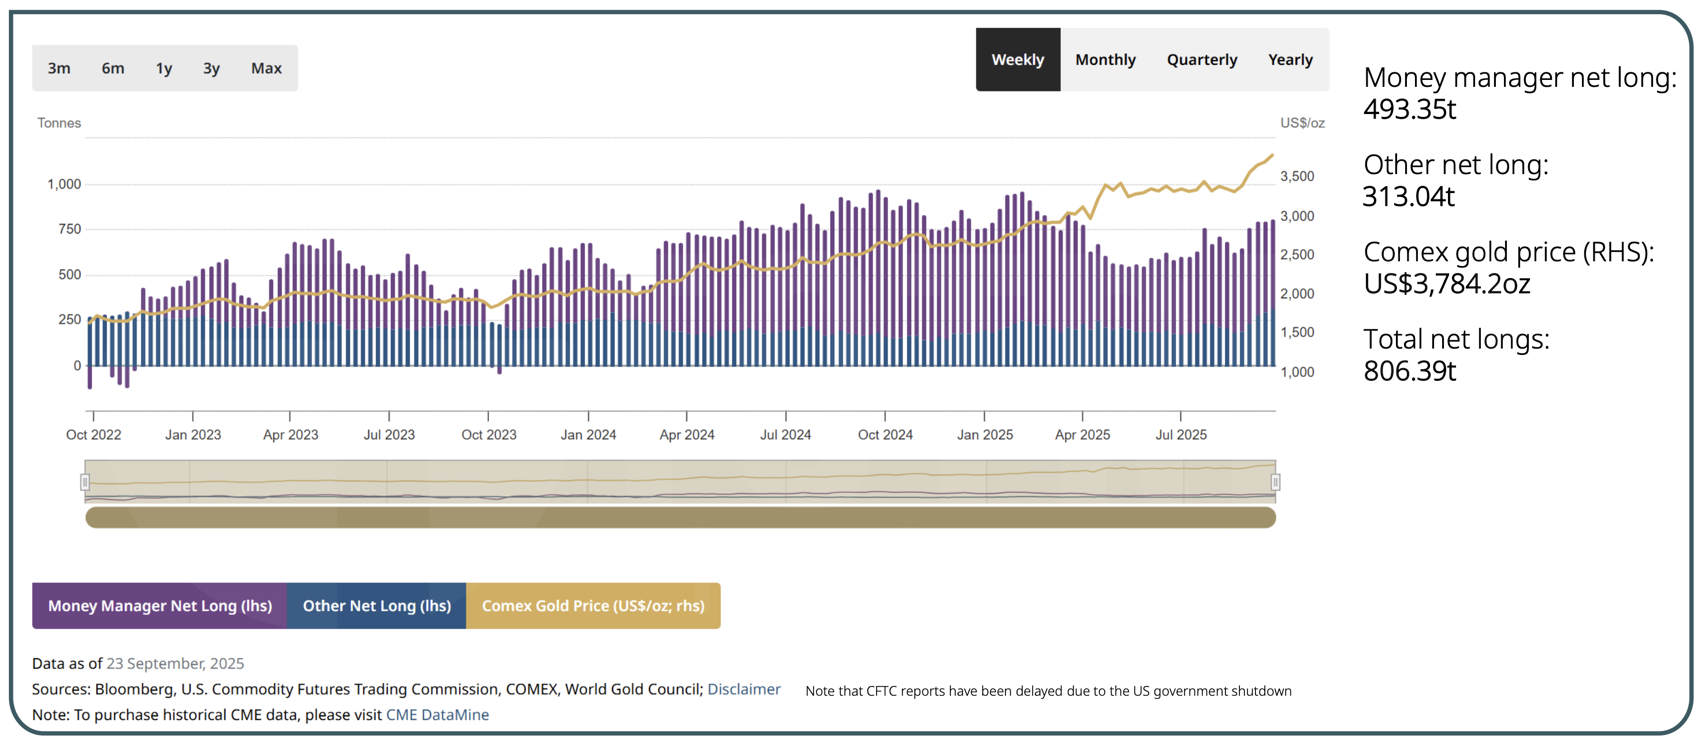Select the Monthly frequency tab
The image size is (1700, 741).
pos(1105,60)
